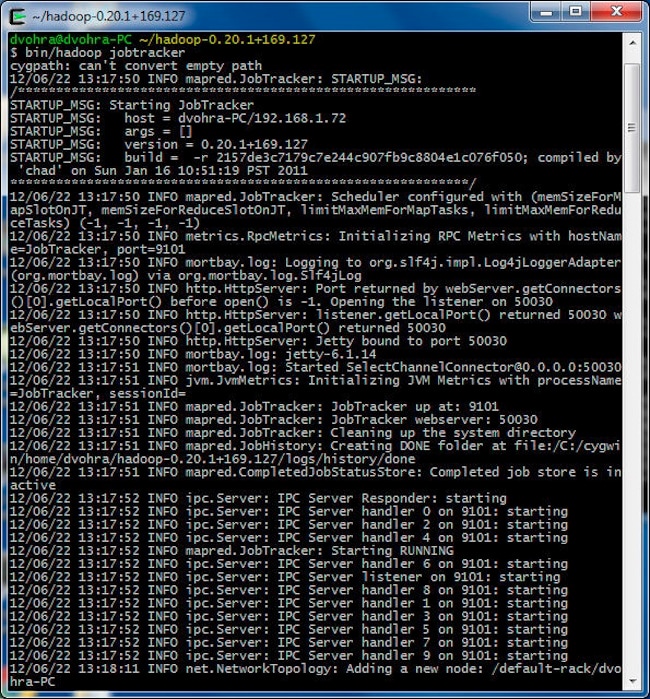The width and height of the screenshot is (650, 699).
Task: Click the text 'Jetty bound to port 50030'
Action: click(x=411, y=341)
